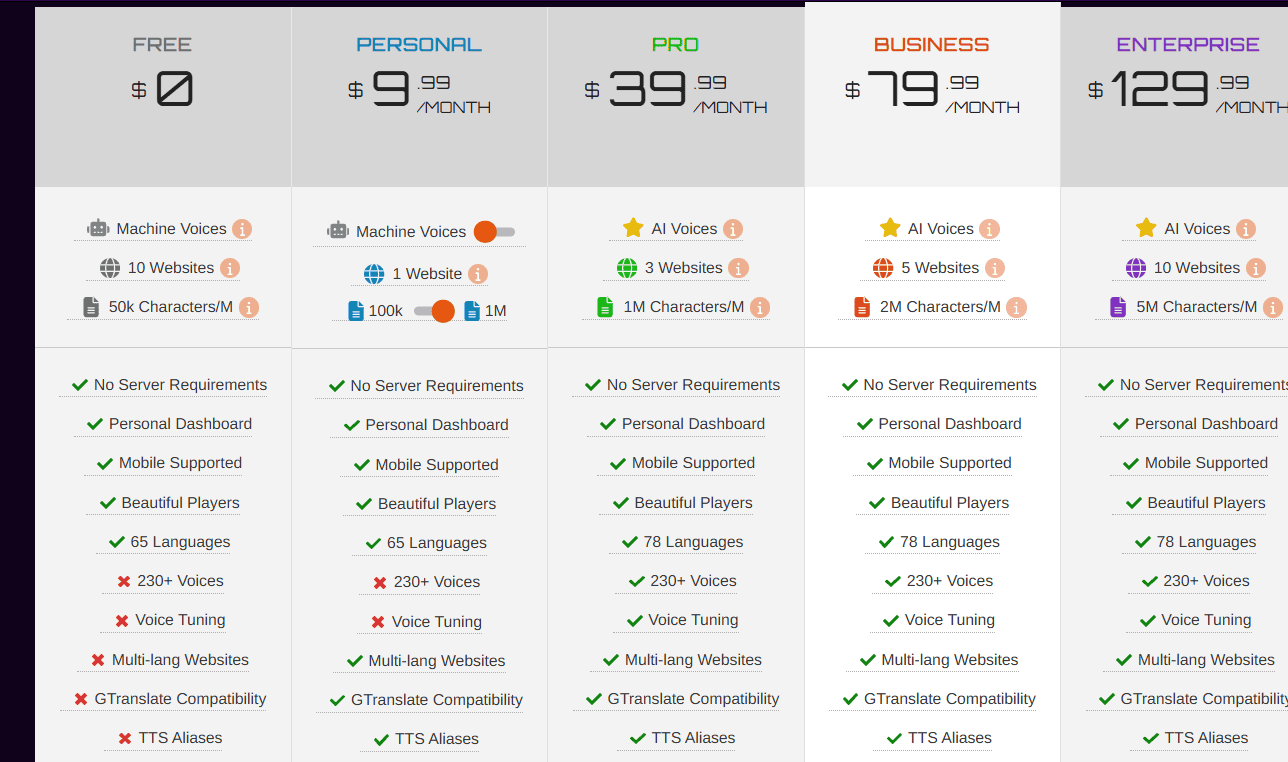The width and height of the screenshot is (1288, 762).
Task: Click 1M characters option in Personal plan
Action: [x=495, y=311]
